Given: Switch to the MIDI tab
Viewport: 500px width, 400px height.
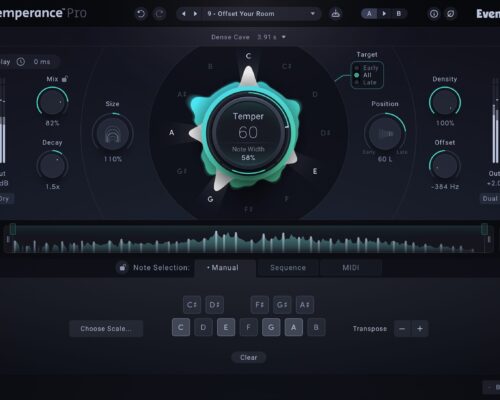Looking at the screenshot, I should [351, 268].
